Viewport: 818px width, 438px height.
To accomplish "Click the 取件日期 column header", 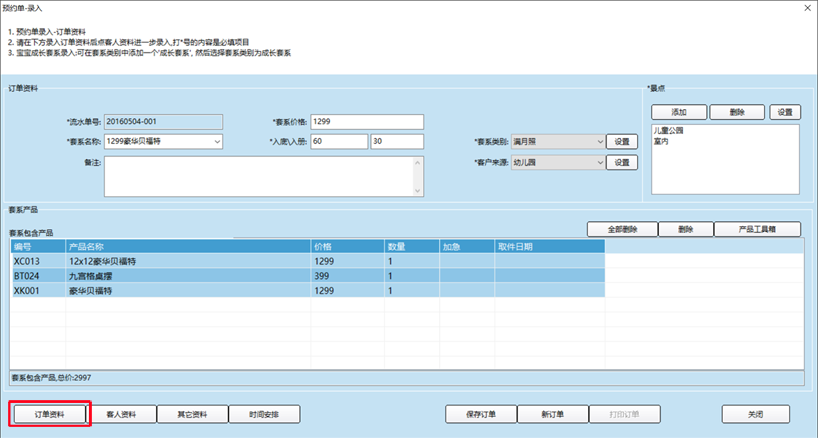I will [550, 247].
